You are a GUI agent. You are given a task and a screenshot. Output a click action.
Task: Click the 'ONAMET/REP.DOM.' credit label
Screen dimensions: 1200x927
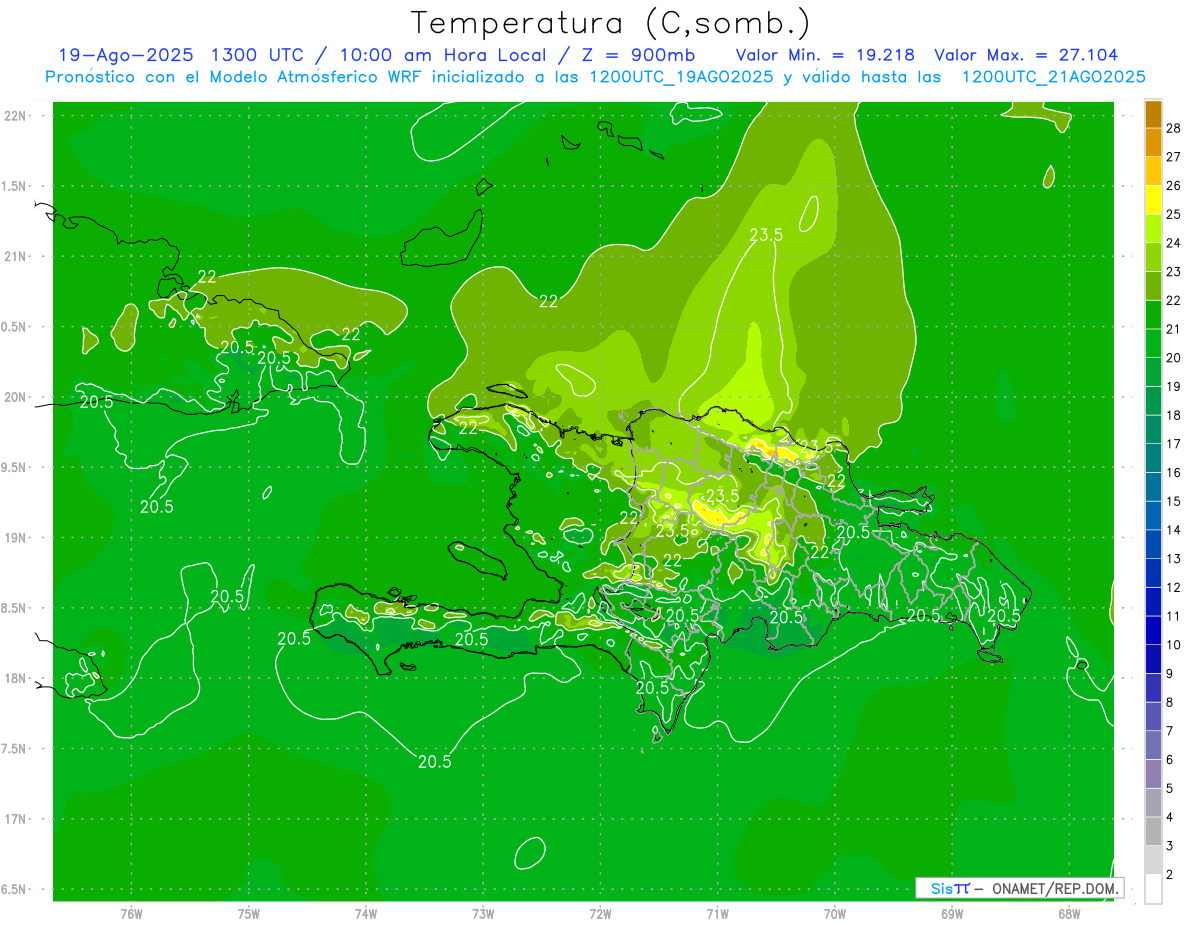1054,888
